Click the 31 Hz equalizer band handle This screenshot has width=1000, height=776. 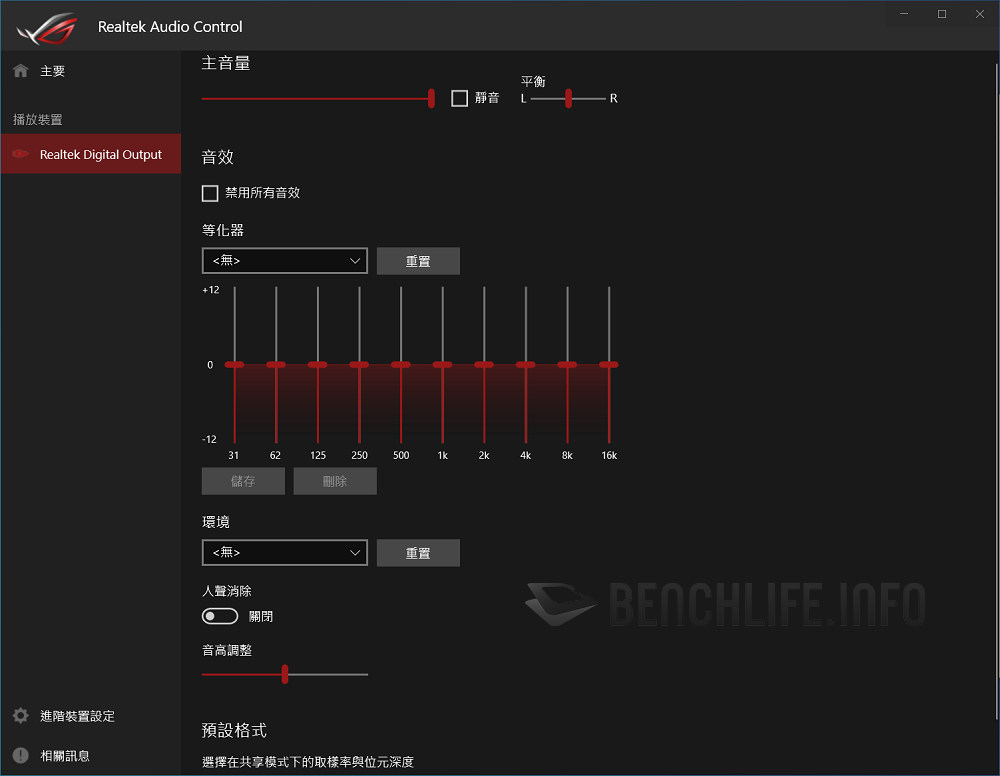[x=235, y=365]
